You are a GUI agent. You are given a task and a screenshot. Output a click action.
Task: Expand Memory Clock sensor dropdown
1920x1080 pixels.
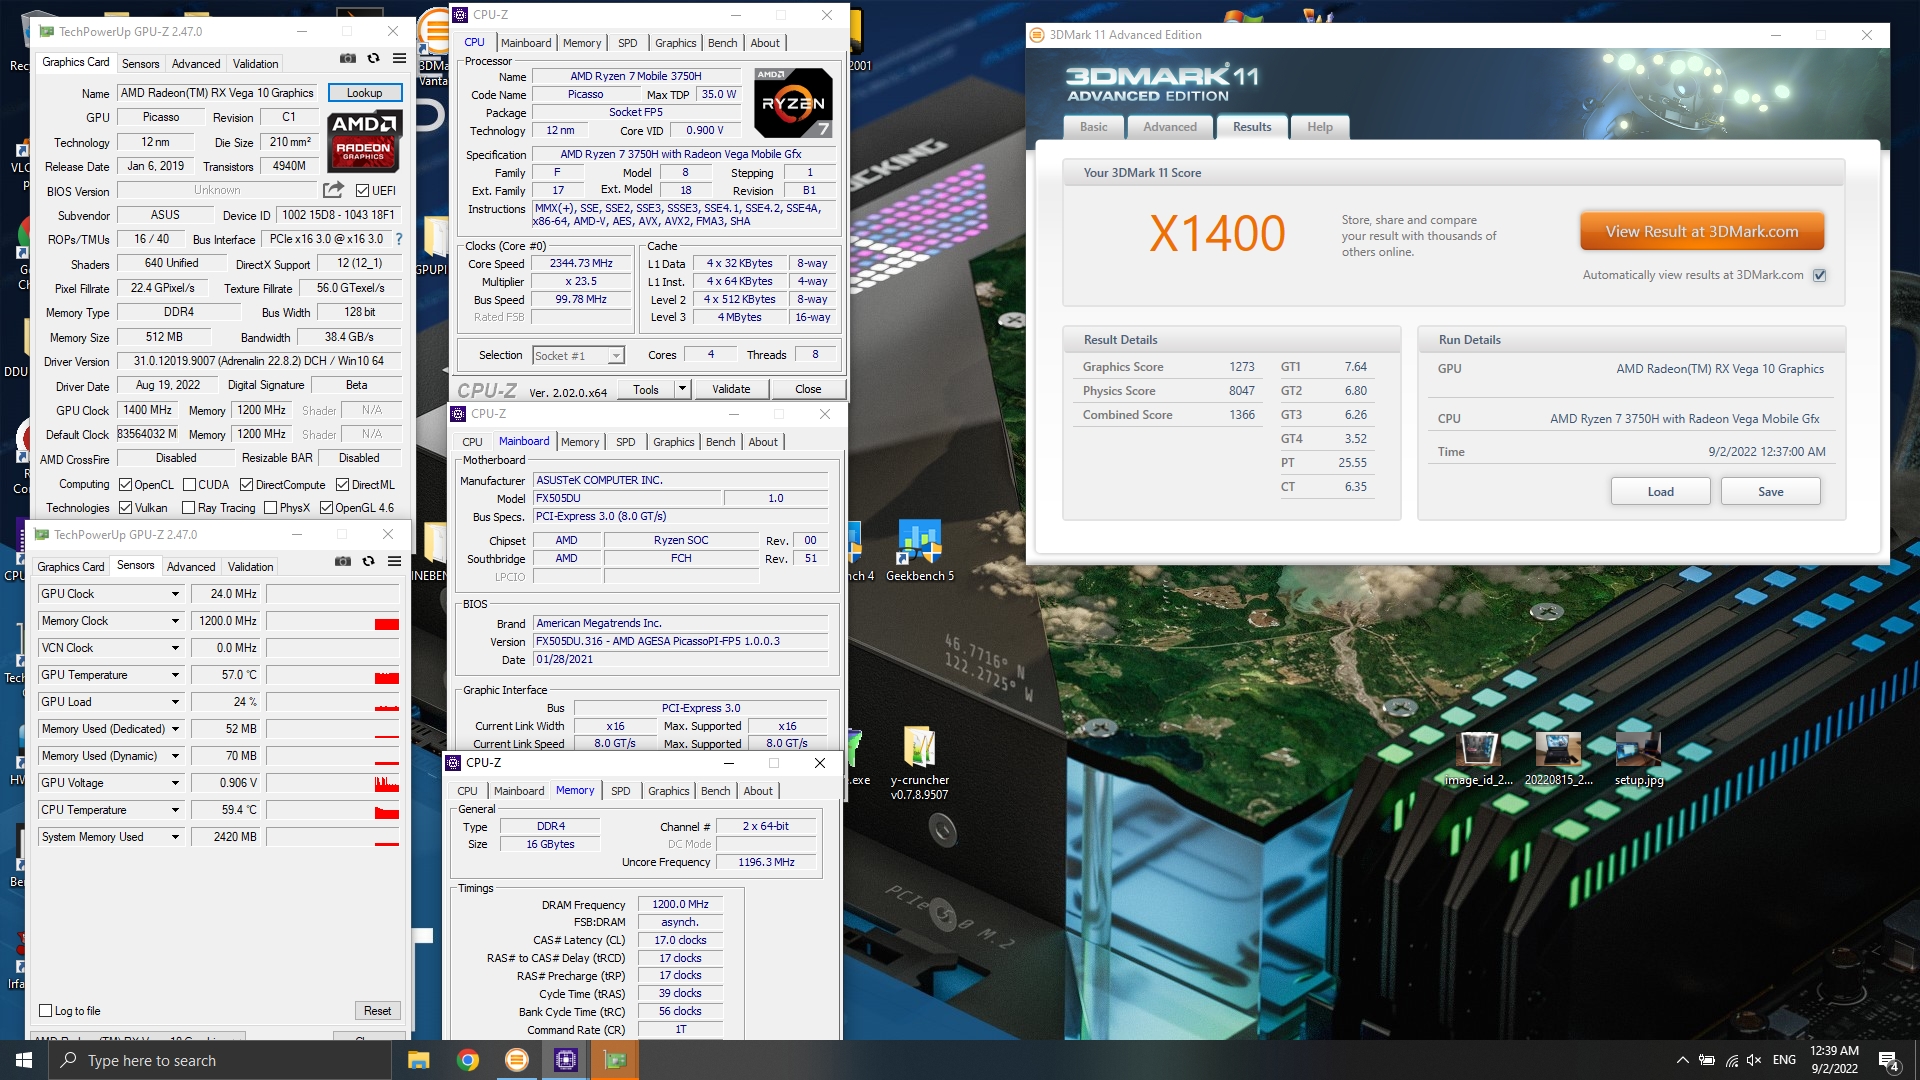point(175,621)
